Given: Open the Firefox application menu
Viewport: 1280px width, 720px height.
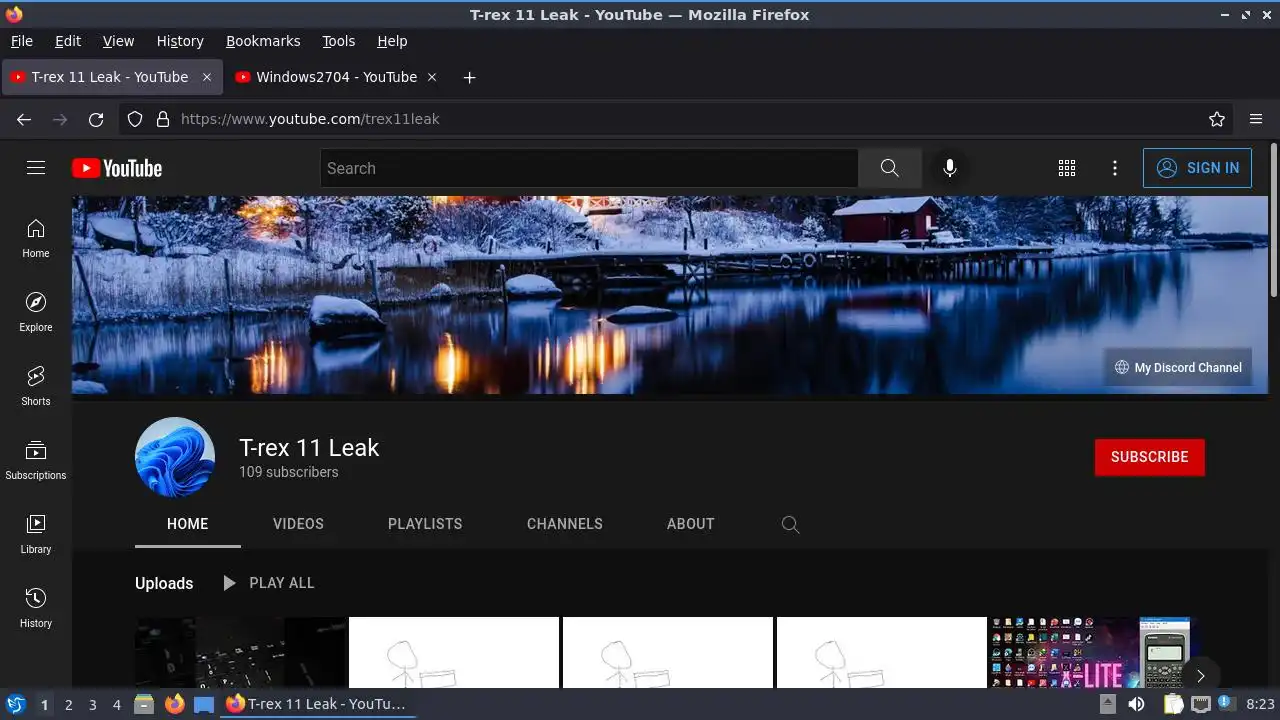Looking at the screenshot, I should click(x=1256, y=119).
